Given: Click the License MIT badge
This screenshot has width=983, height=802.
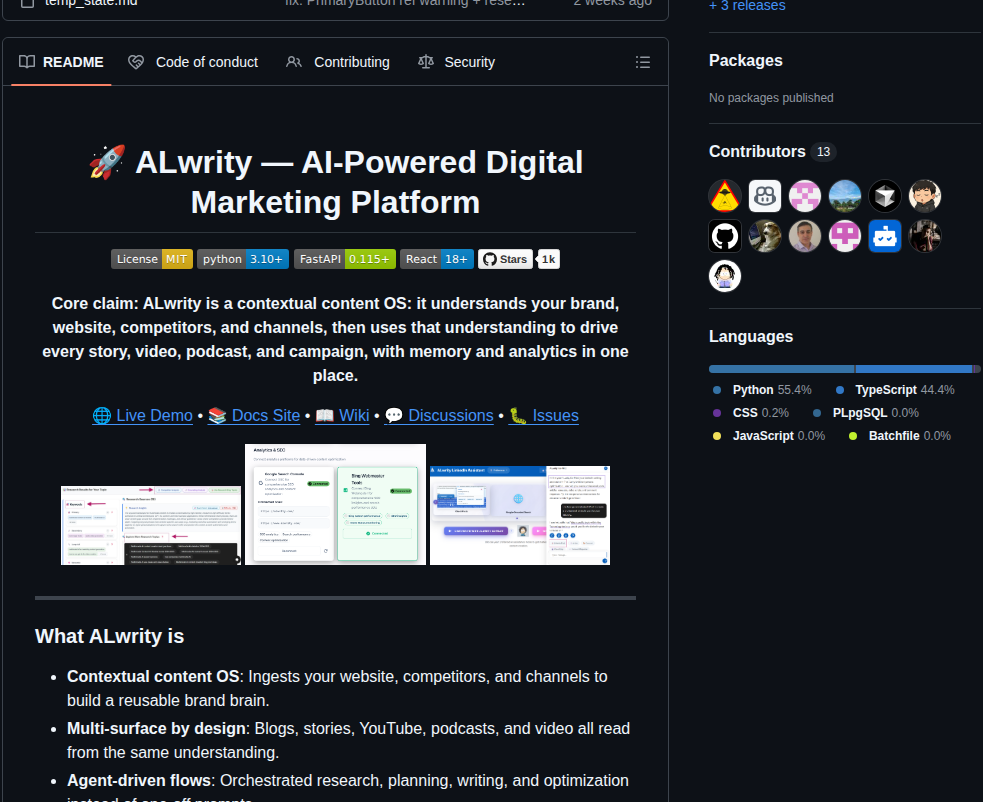Looking at the screenshot, I should tap(152, 259).
